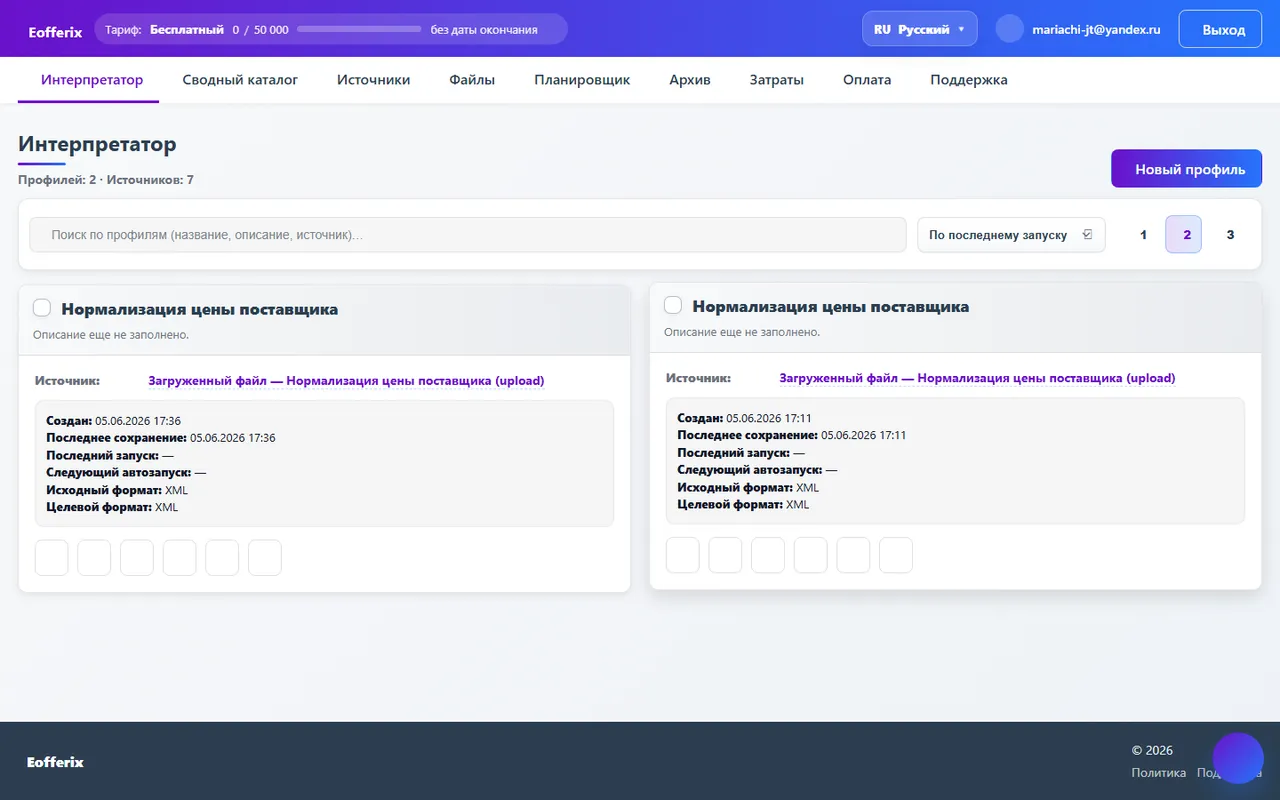
Task: Click the Создан: 05.06.2026 17:11 line
Action: [745, 418]
